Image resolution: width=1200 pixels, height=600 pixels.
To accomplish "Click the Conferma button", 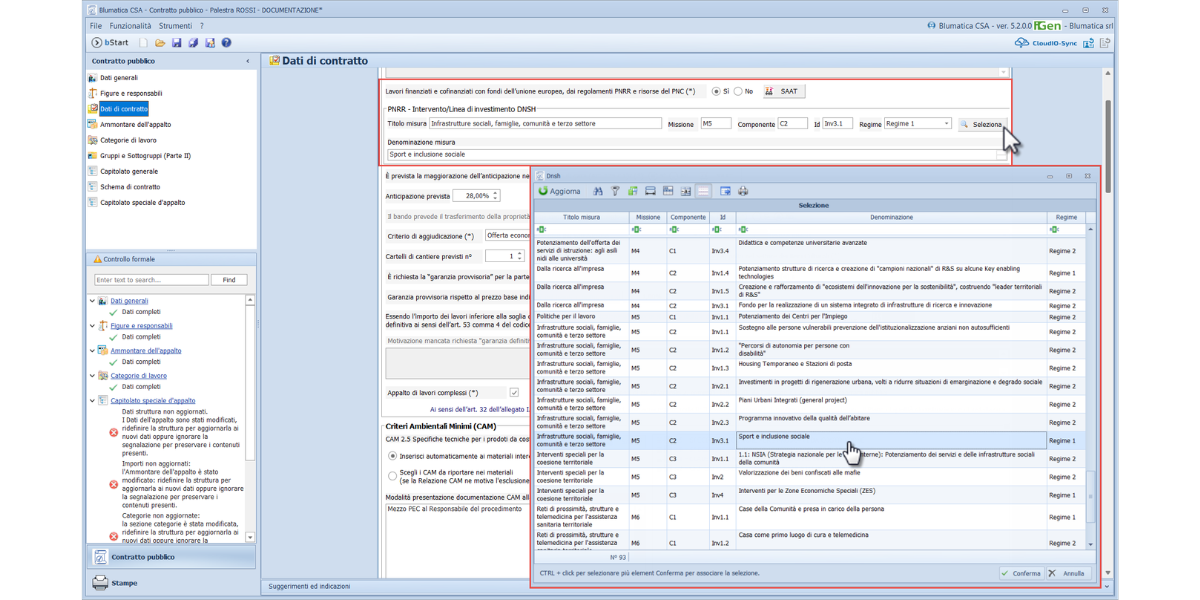I will click(x=1021, y=573).
